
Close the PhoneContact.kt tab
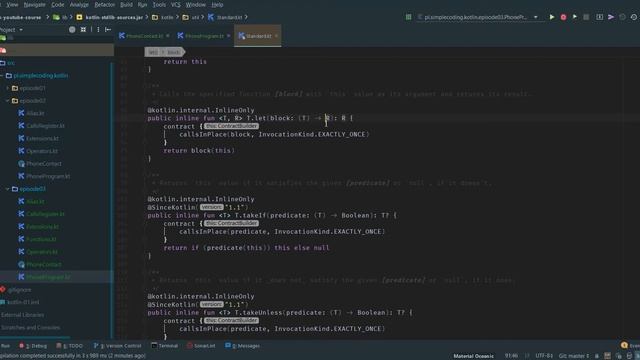(x=168, y=36)
